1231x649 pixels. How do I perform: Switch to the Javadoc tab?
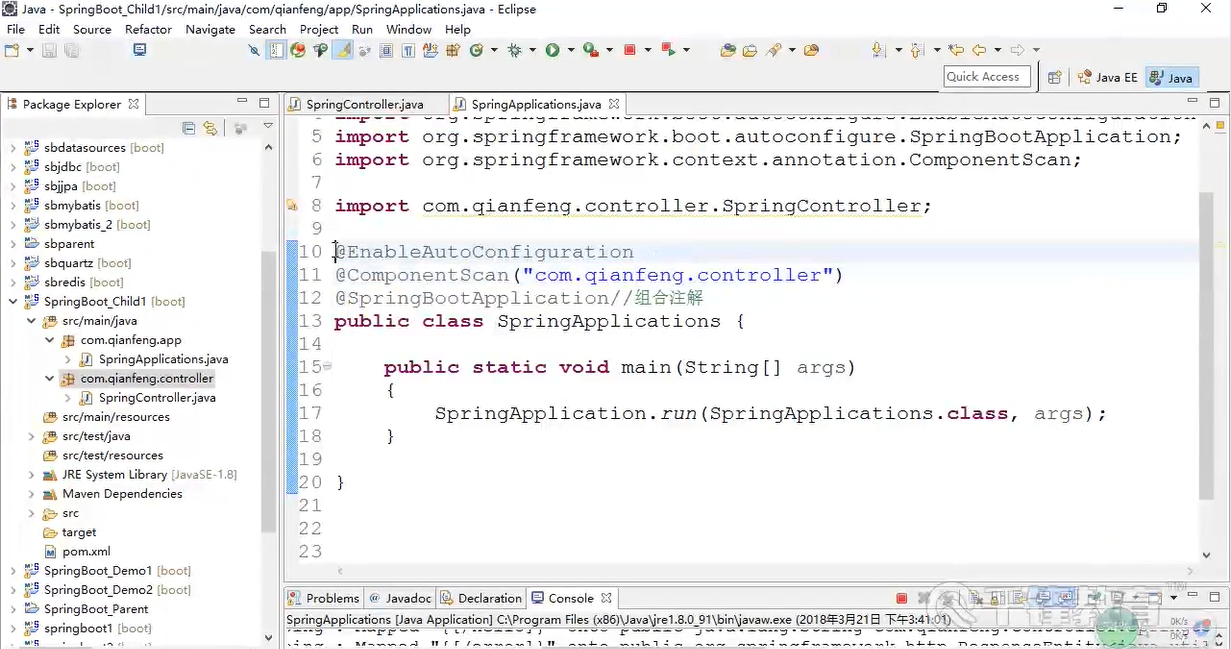click(399, 598)
